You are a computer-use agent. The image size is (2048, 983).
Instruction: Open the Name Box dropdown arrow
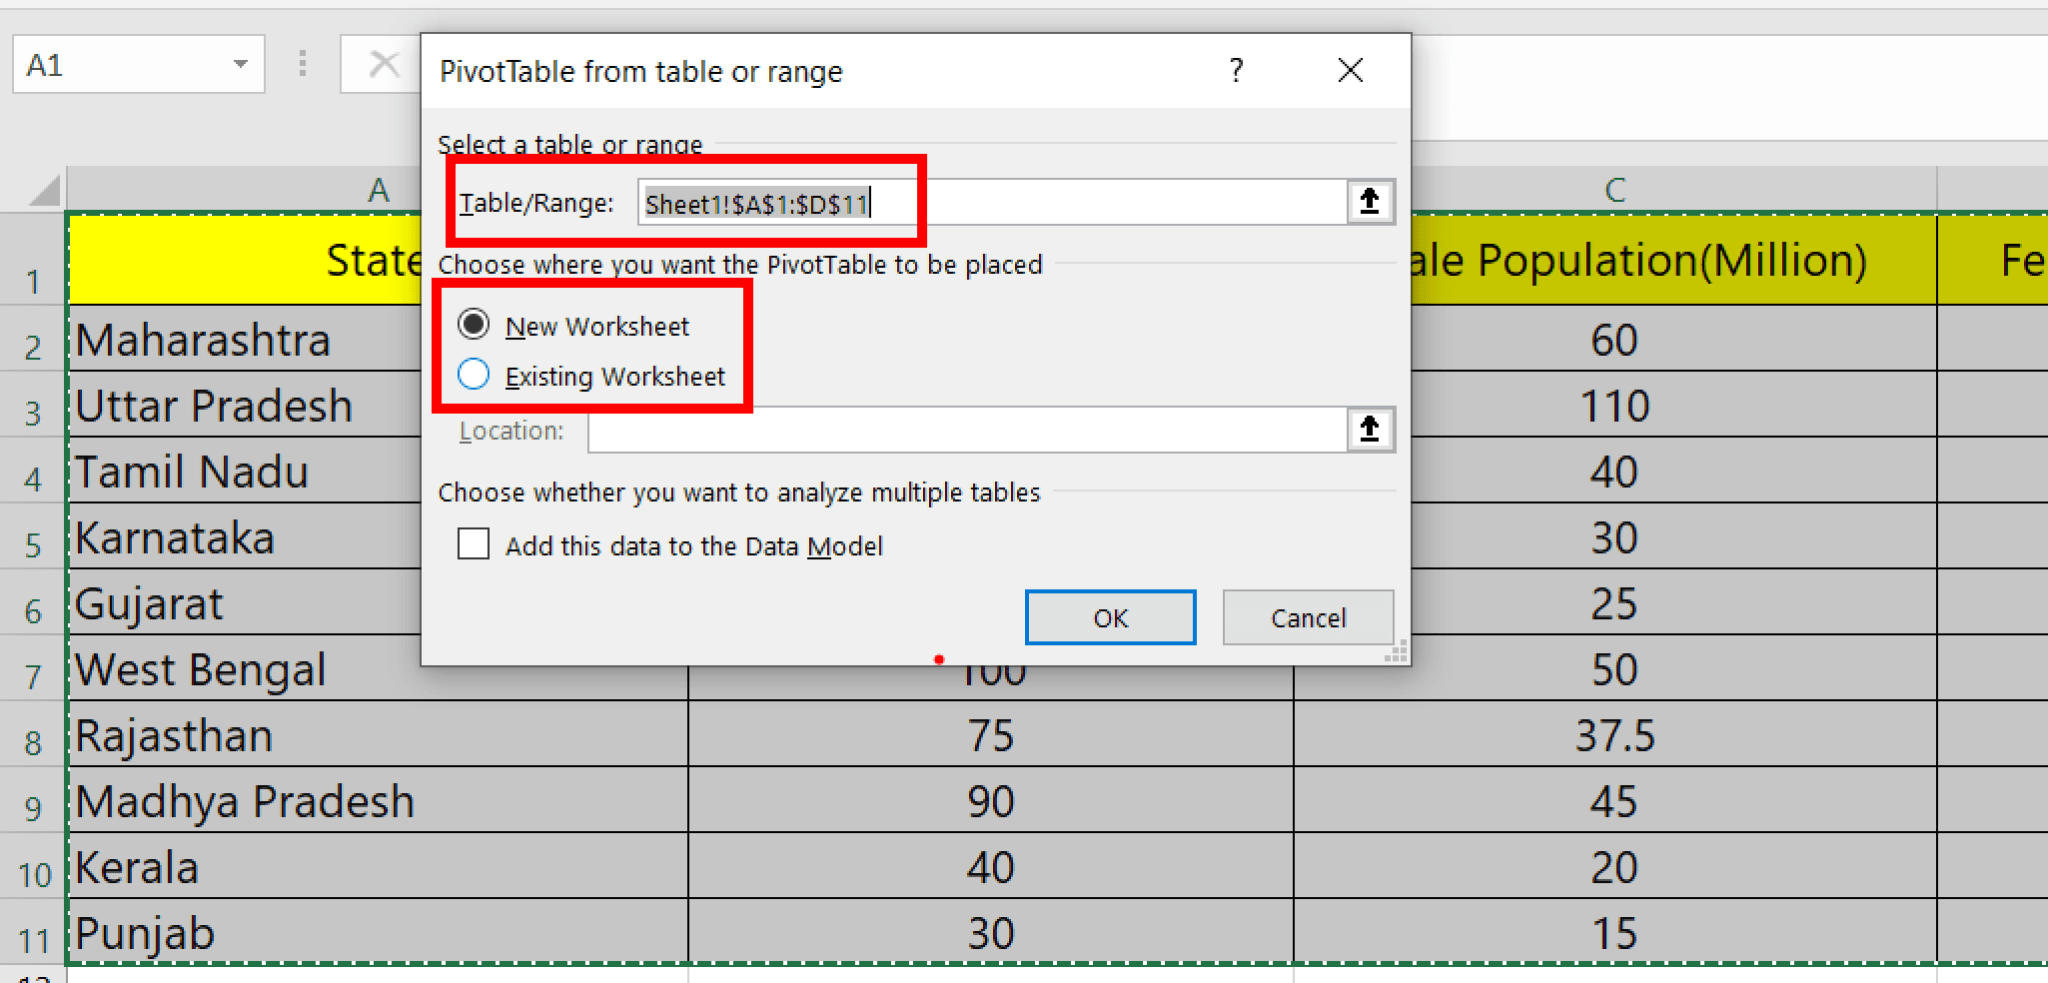coord(240,64)
